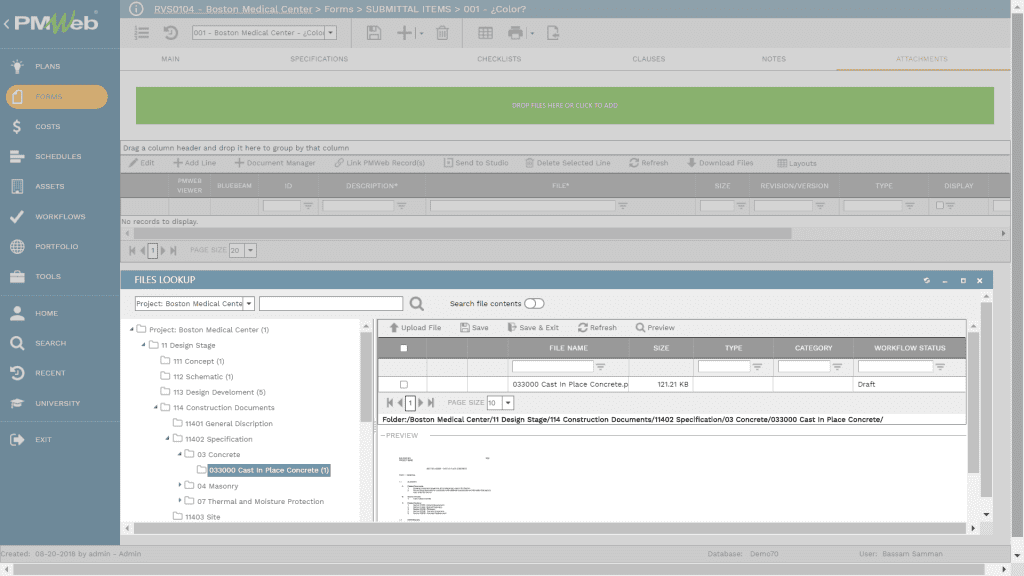Viewport: 1024px width, 576px height.
Task: Collapse the 114 Construction Documents folder
Action: [x=155, y=407]
